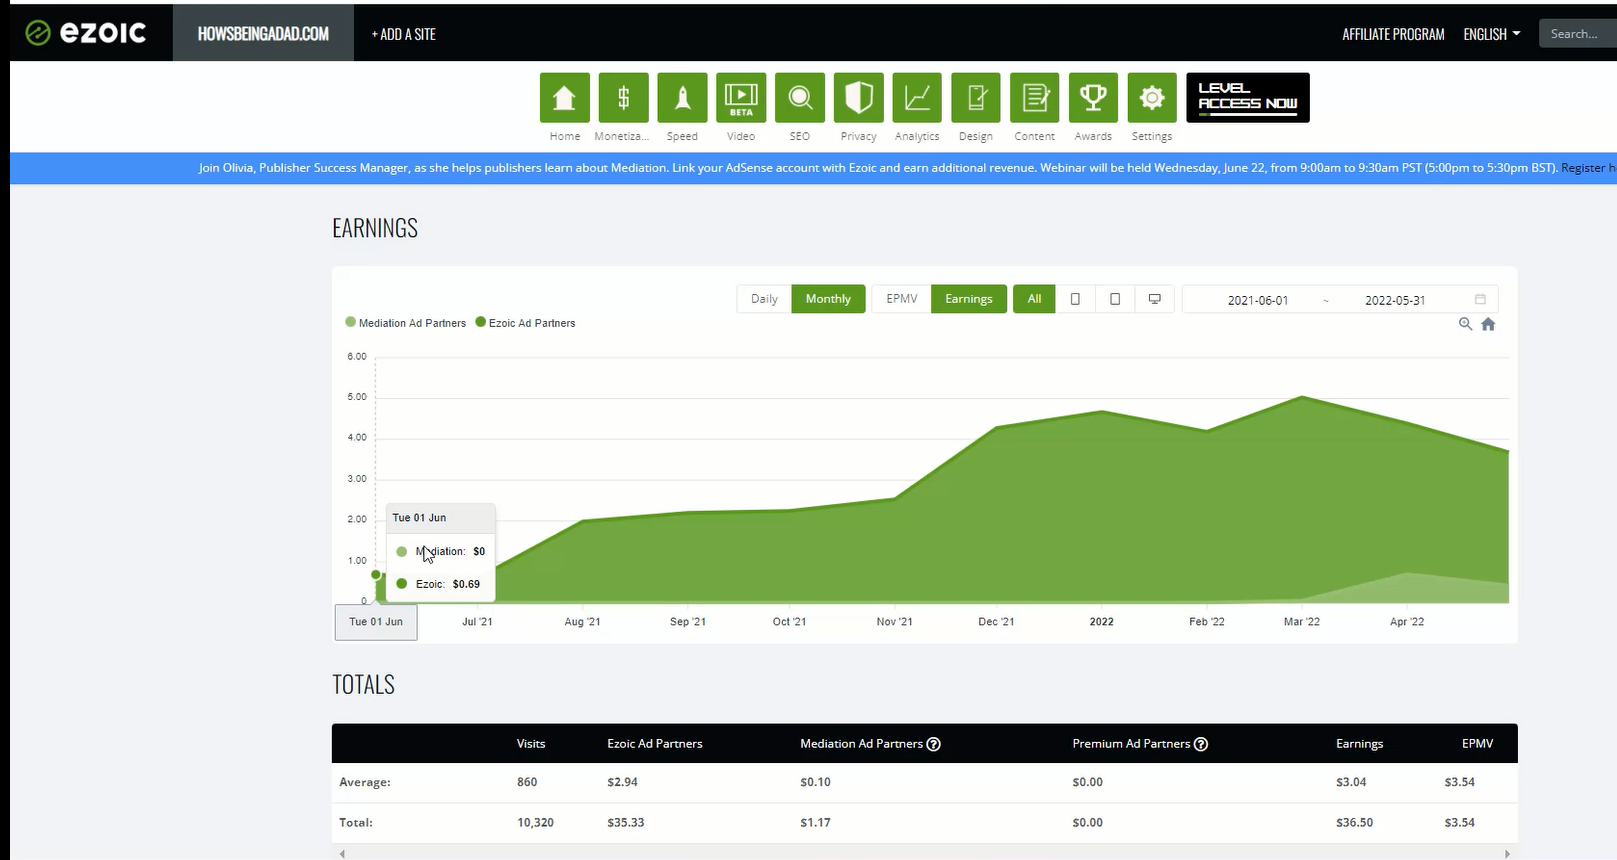Open the SEO magnifier icon
The width and height of the screenshot is (1617, 860).
(x=800, y=98)
